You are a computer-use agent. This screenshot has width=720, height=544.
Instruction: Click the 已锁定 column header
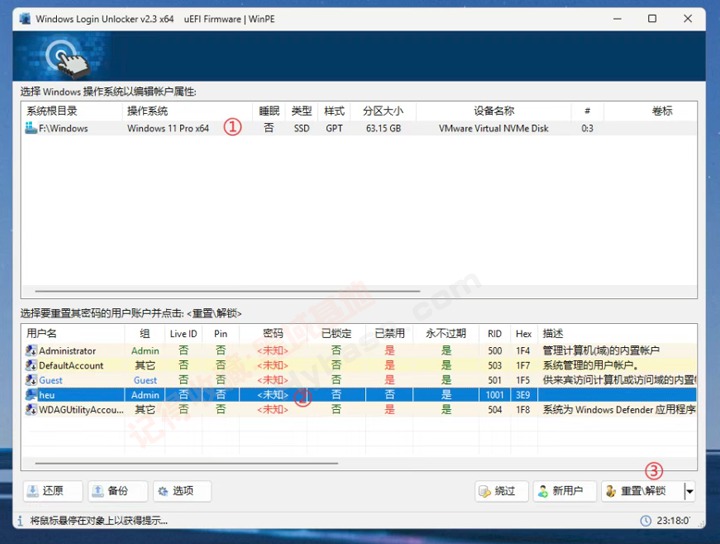pos(336,333)
